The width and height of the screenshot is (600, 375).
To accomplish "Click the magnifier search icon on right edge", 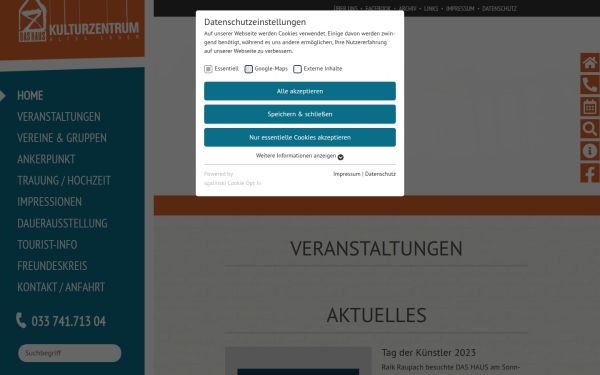I will tap(590, 129).
